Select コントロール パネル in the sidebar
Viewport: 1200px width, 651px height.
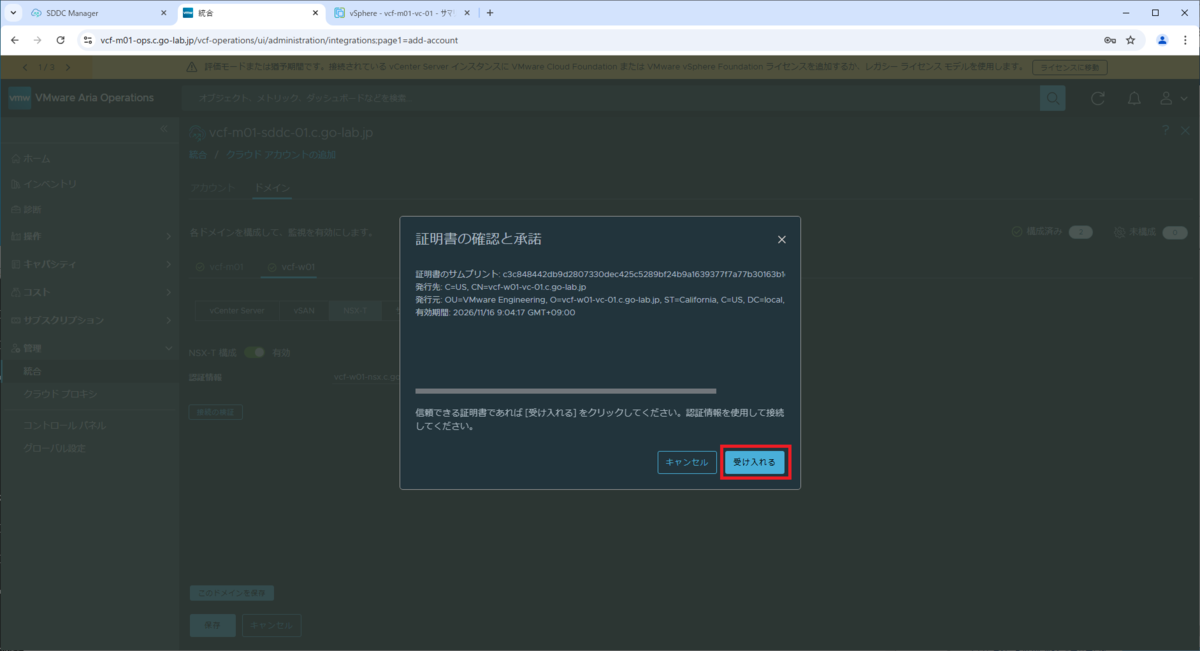pyautogui.click(x=64, y=425)
